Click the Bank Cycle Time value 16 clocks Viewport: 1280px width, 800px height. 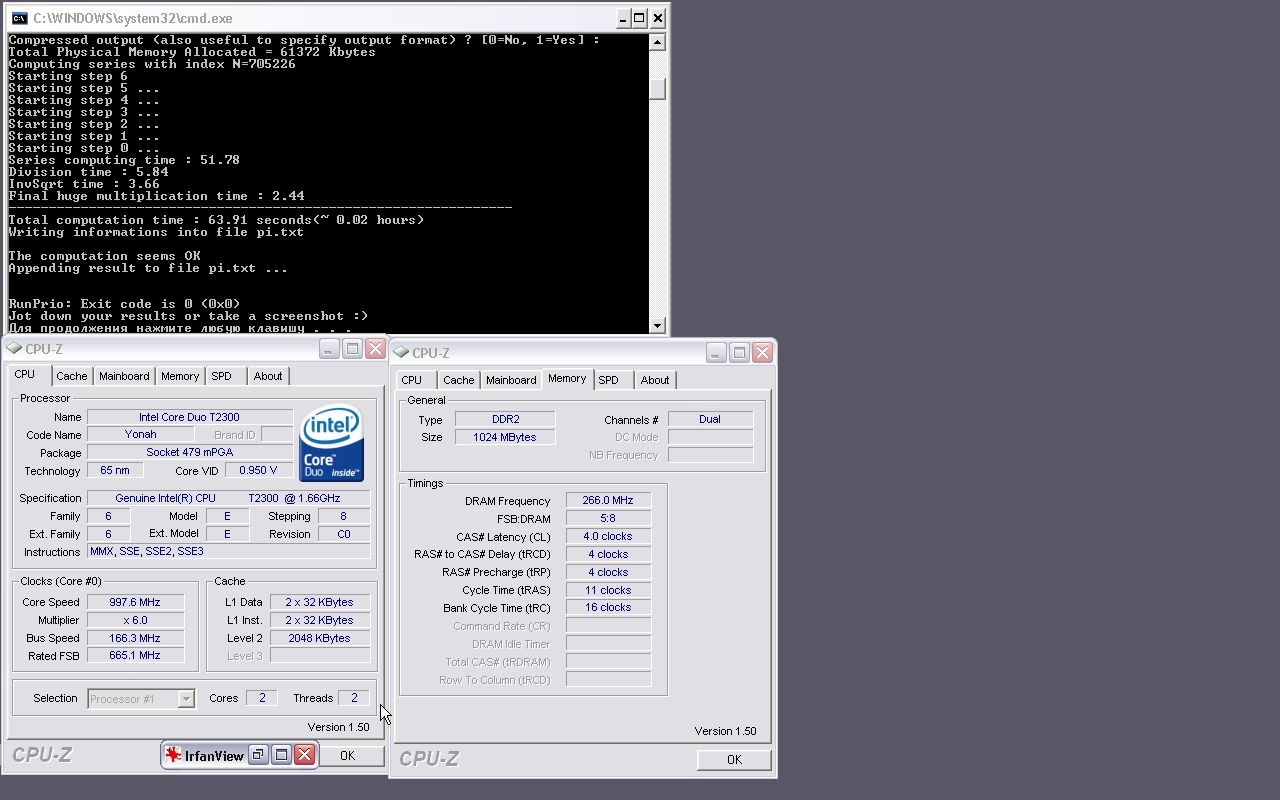(608, 608)
